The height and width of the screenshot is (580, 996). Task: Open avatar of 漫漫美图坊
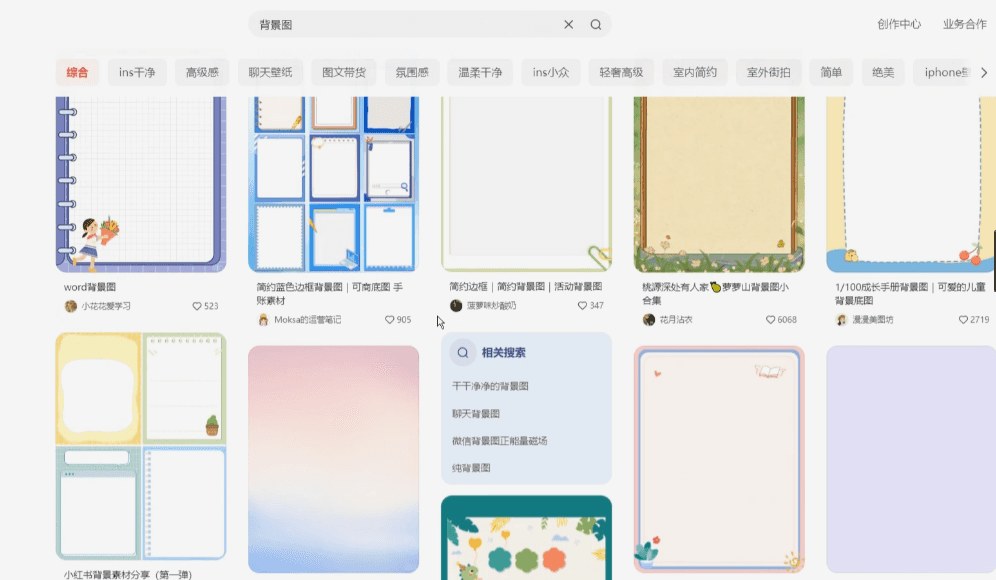tap(842, 320)
